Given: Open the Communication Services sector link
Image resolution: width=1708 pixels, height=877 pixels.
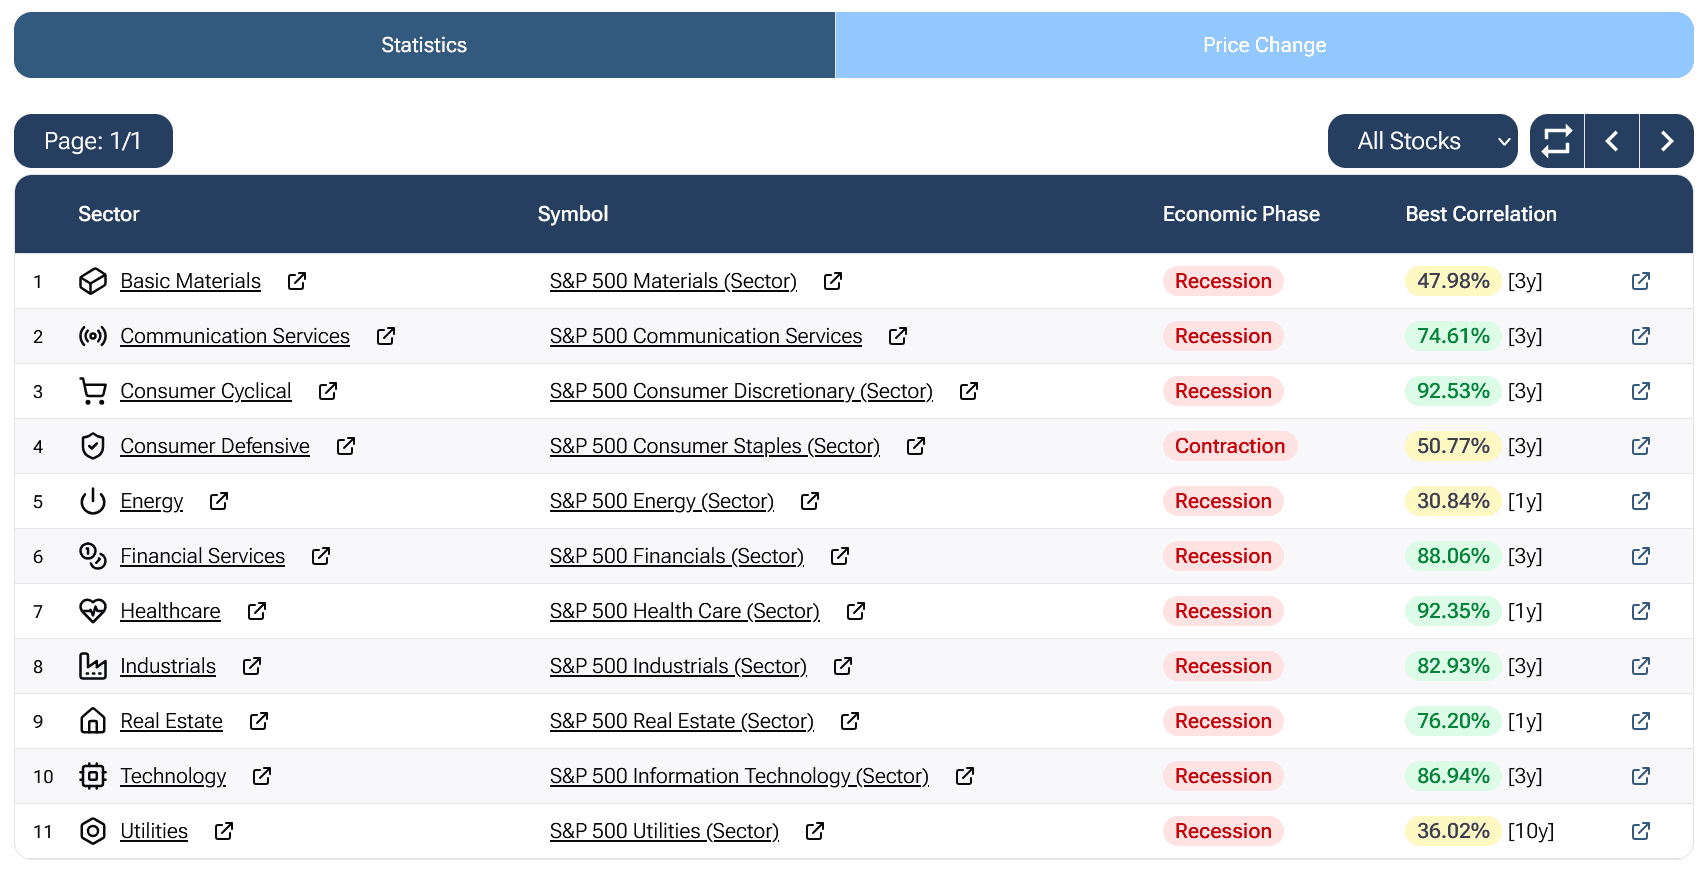Looking at the screenshot, I should click(x=235, y=336).
